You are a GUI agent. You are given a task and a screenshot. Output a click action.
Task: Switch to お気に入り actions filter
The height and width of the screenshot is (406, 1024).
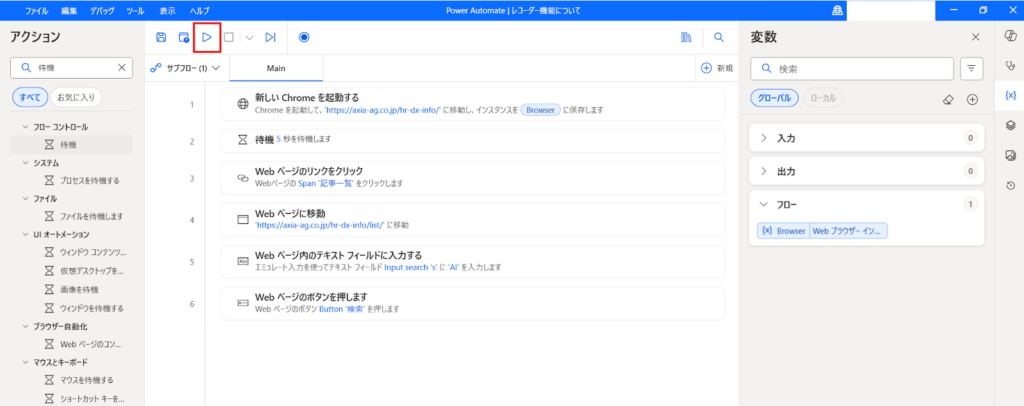[x=76, y=97]
